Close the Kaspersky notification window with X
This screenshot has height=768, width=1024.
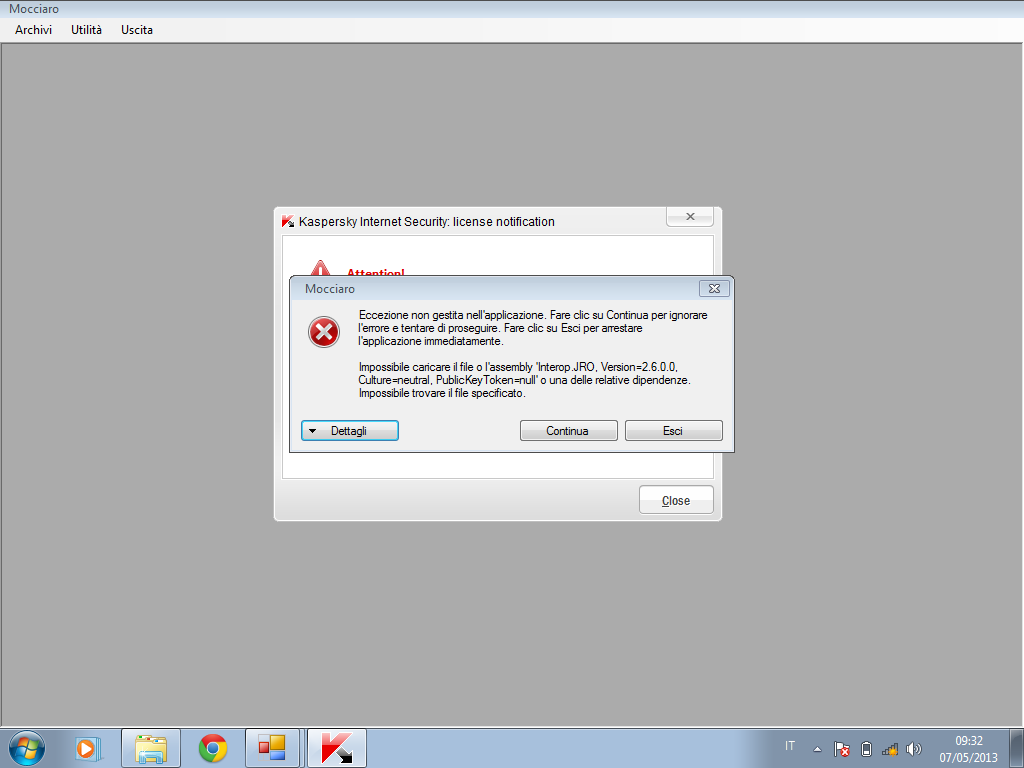tap(690, 217)
